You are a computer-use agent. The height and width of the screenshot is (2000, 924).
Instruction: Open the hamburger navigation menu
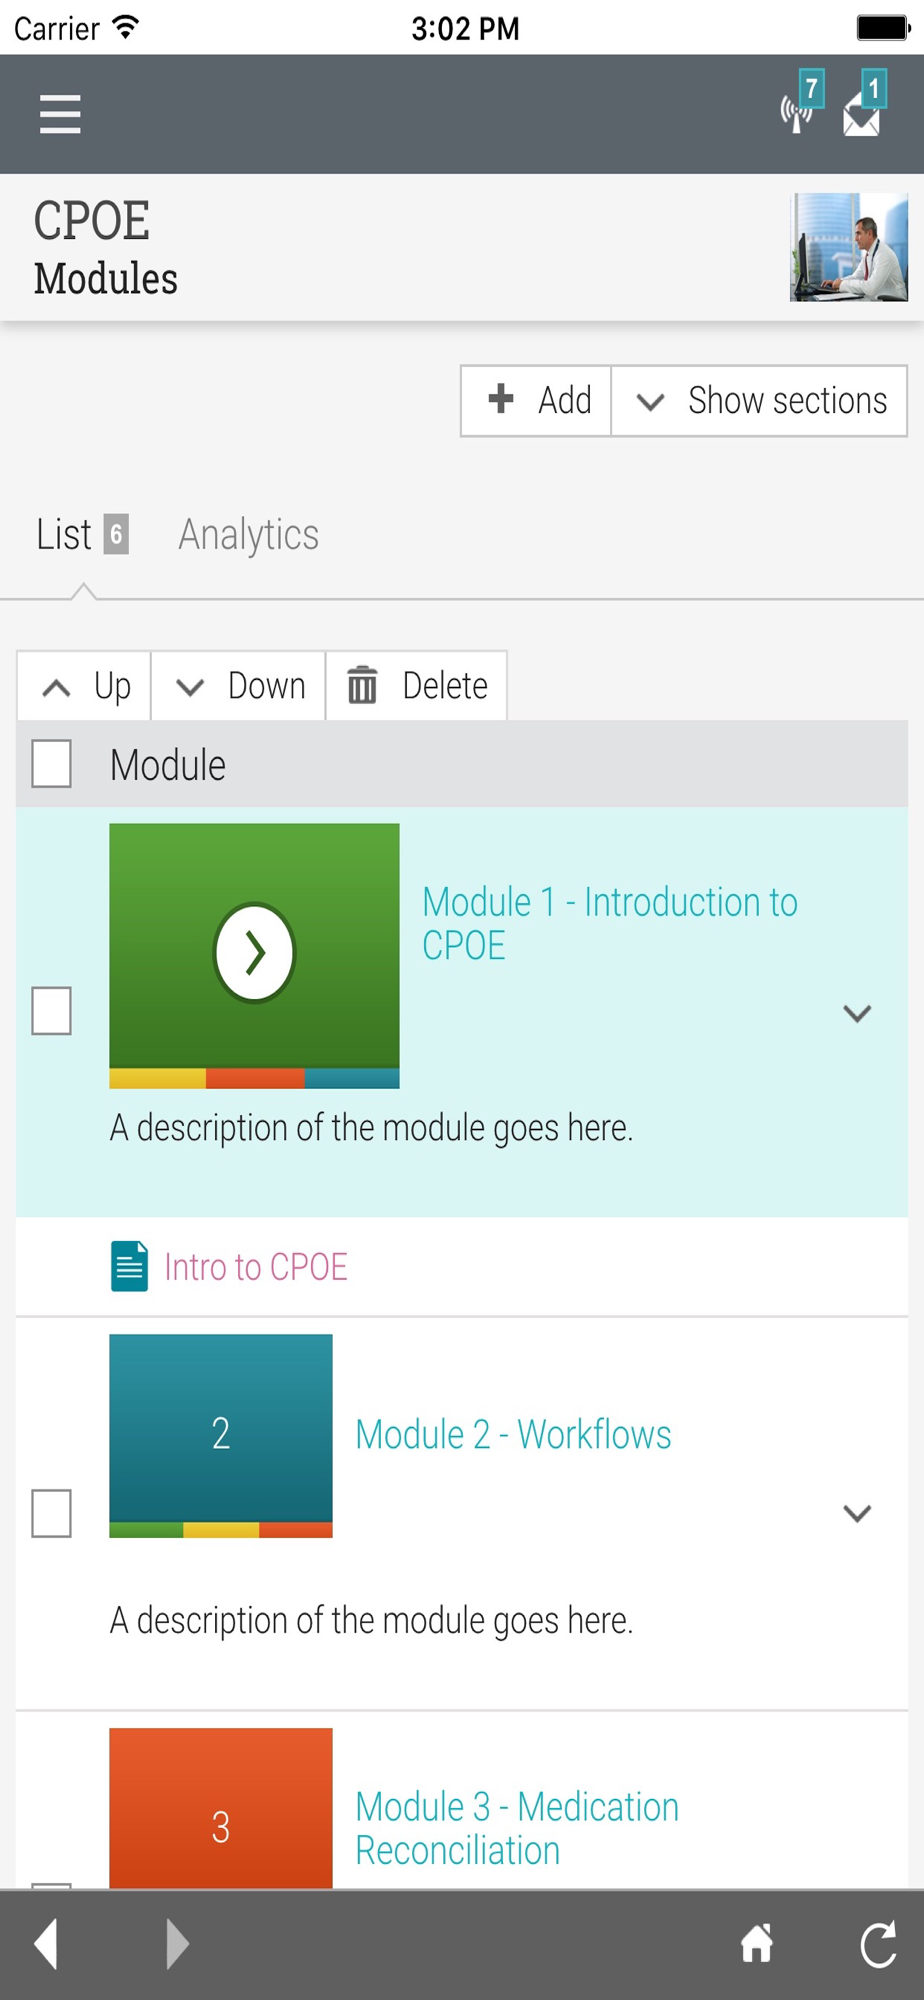60,114
